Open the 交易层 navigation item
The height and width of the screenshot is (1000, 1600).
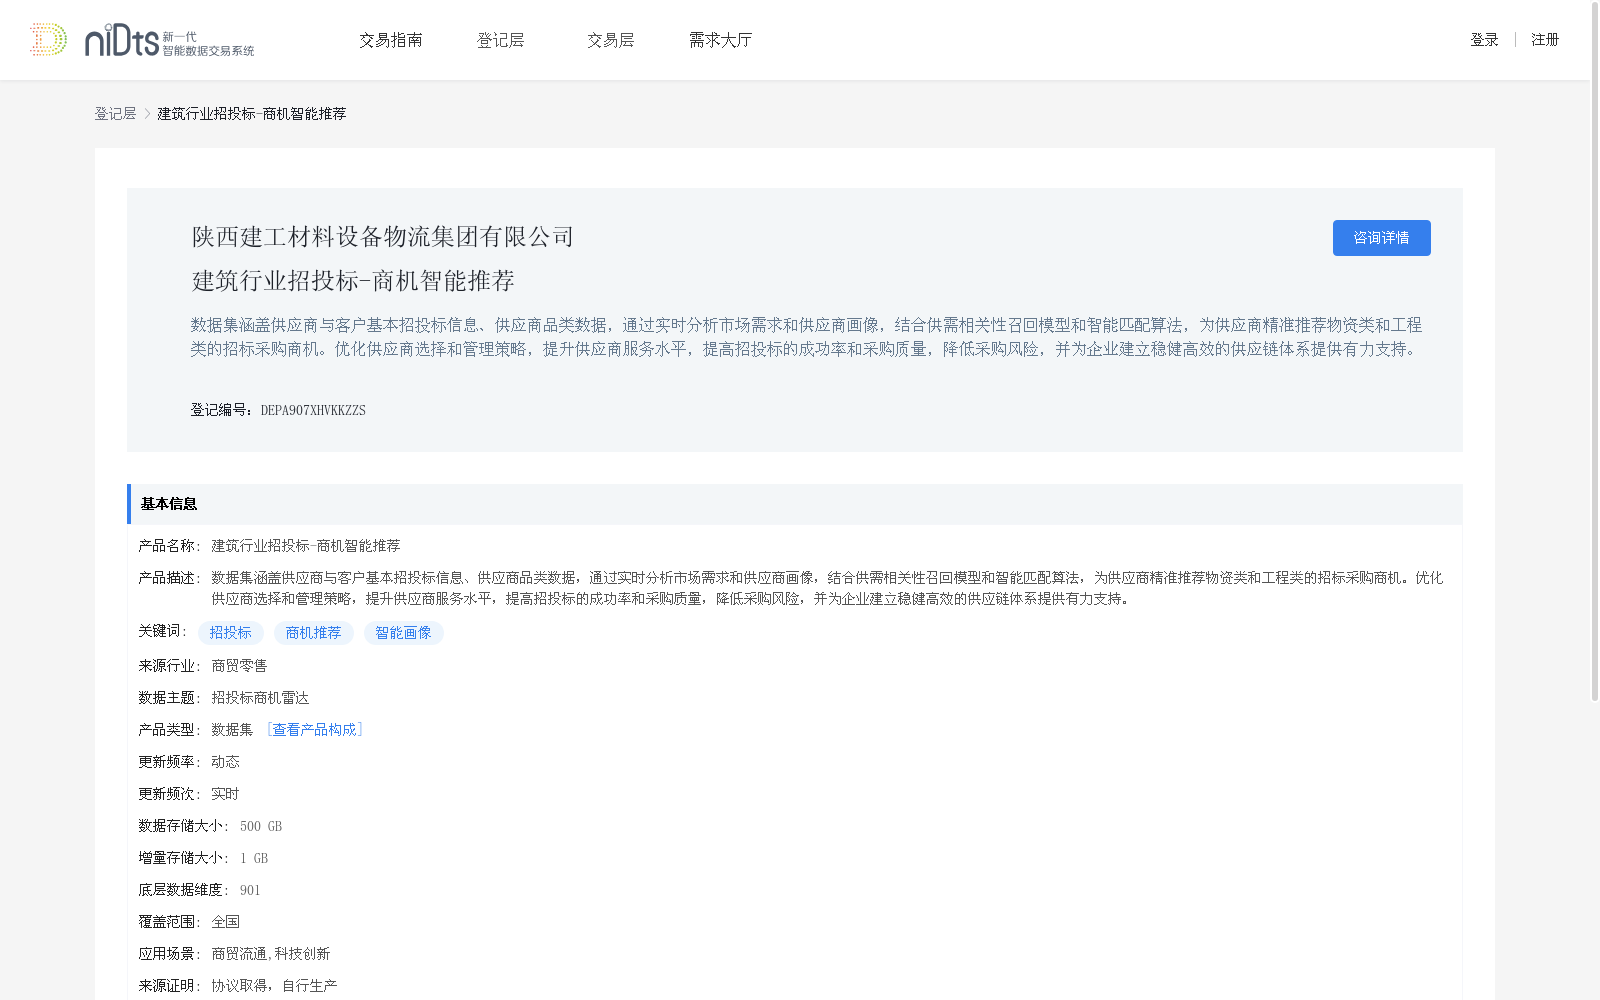[x=611, y=40]
